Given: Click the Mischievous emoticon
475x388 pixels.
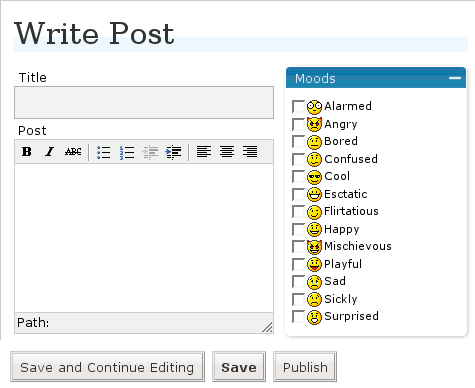Looking at the screenshot, I should (314, 247).
